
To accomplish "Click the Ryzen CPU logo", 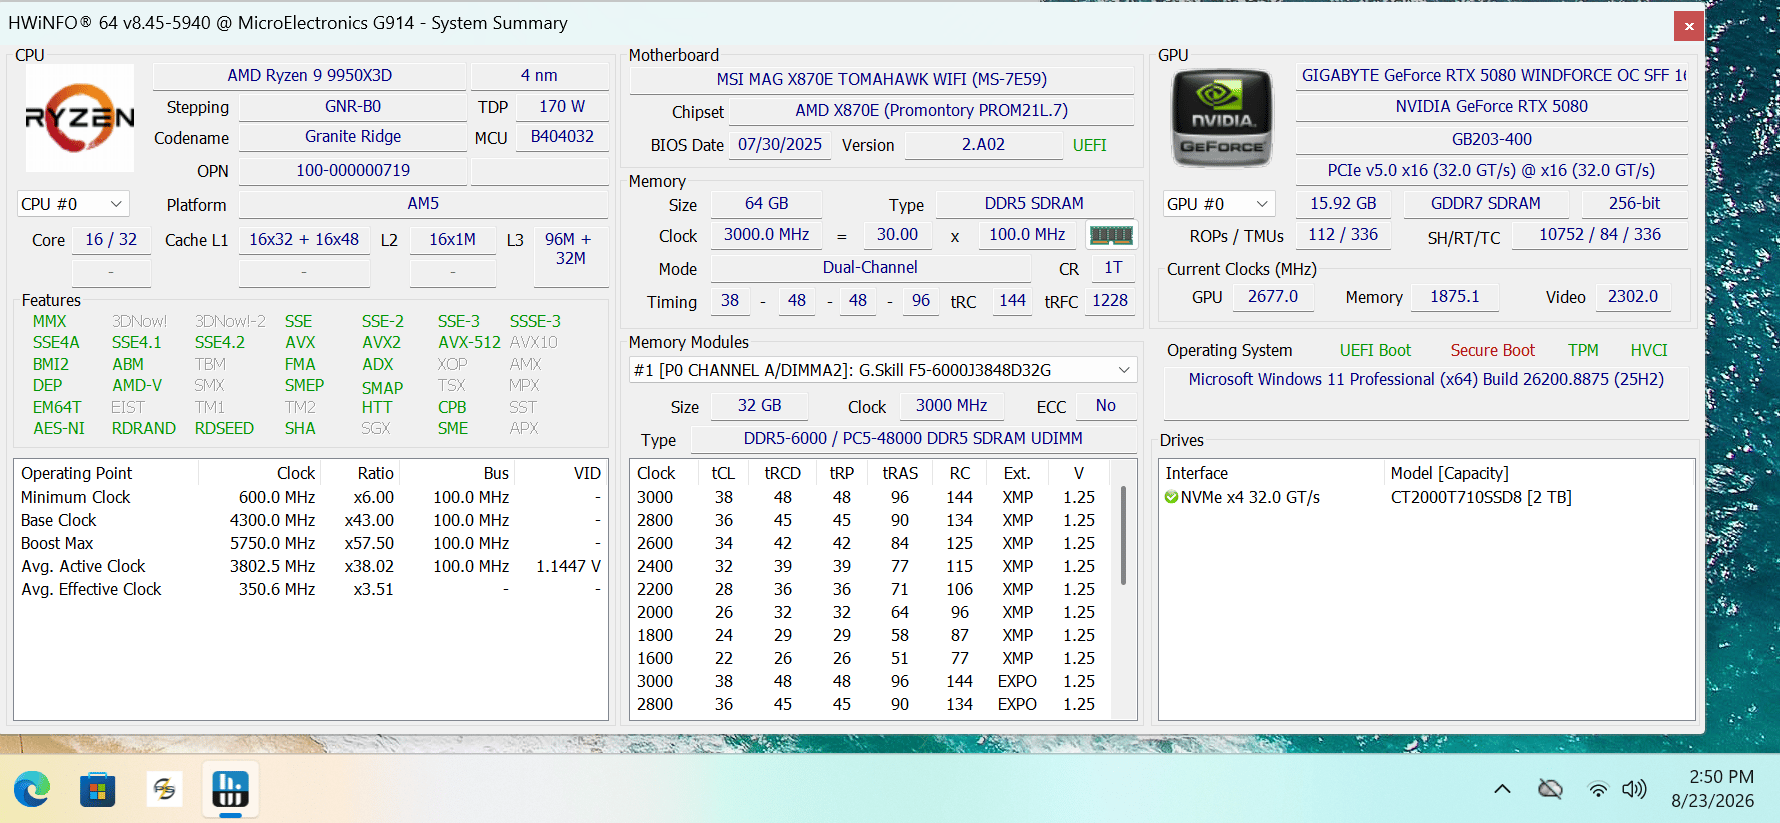I will pyautogui.click(x=79, y=118).
